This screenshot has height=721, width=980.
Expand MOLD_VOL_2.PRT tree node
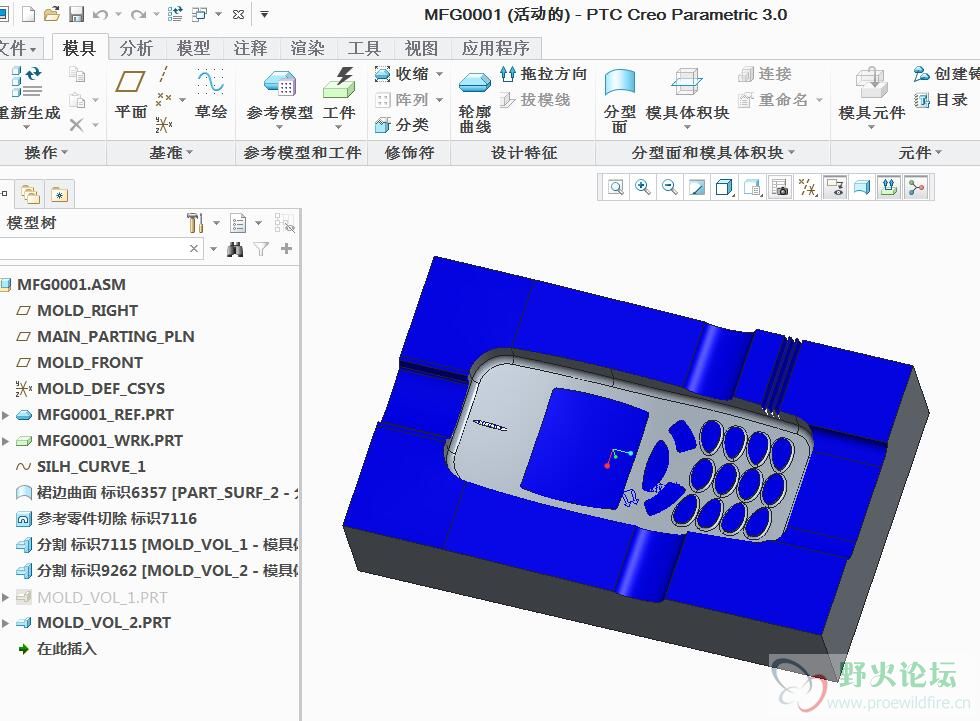6,623
